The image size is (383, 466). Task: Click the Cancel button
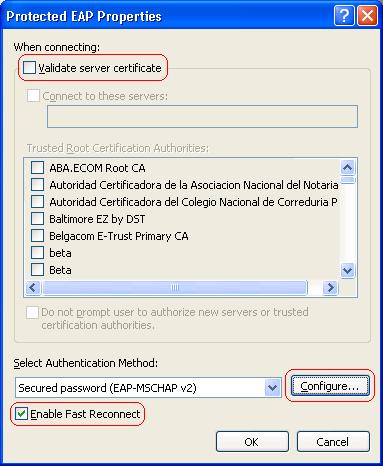(x=333, y=442)
